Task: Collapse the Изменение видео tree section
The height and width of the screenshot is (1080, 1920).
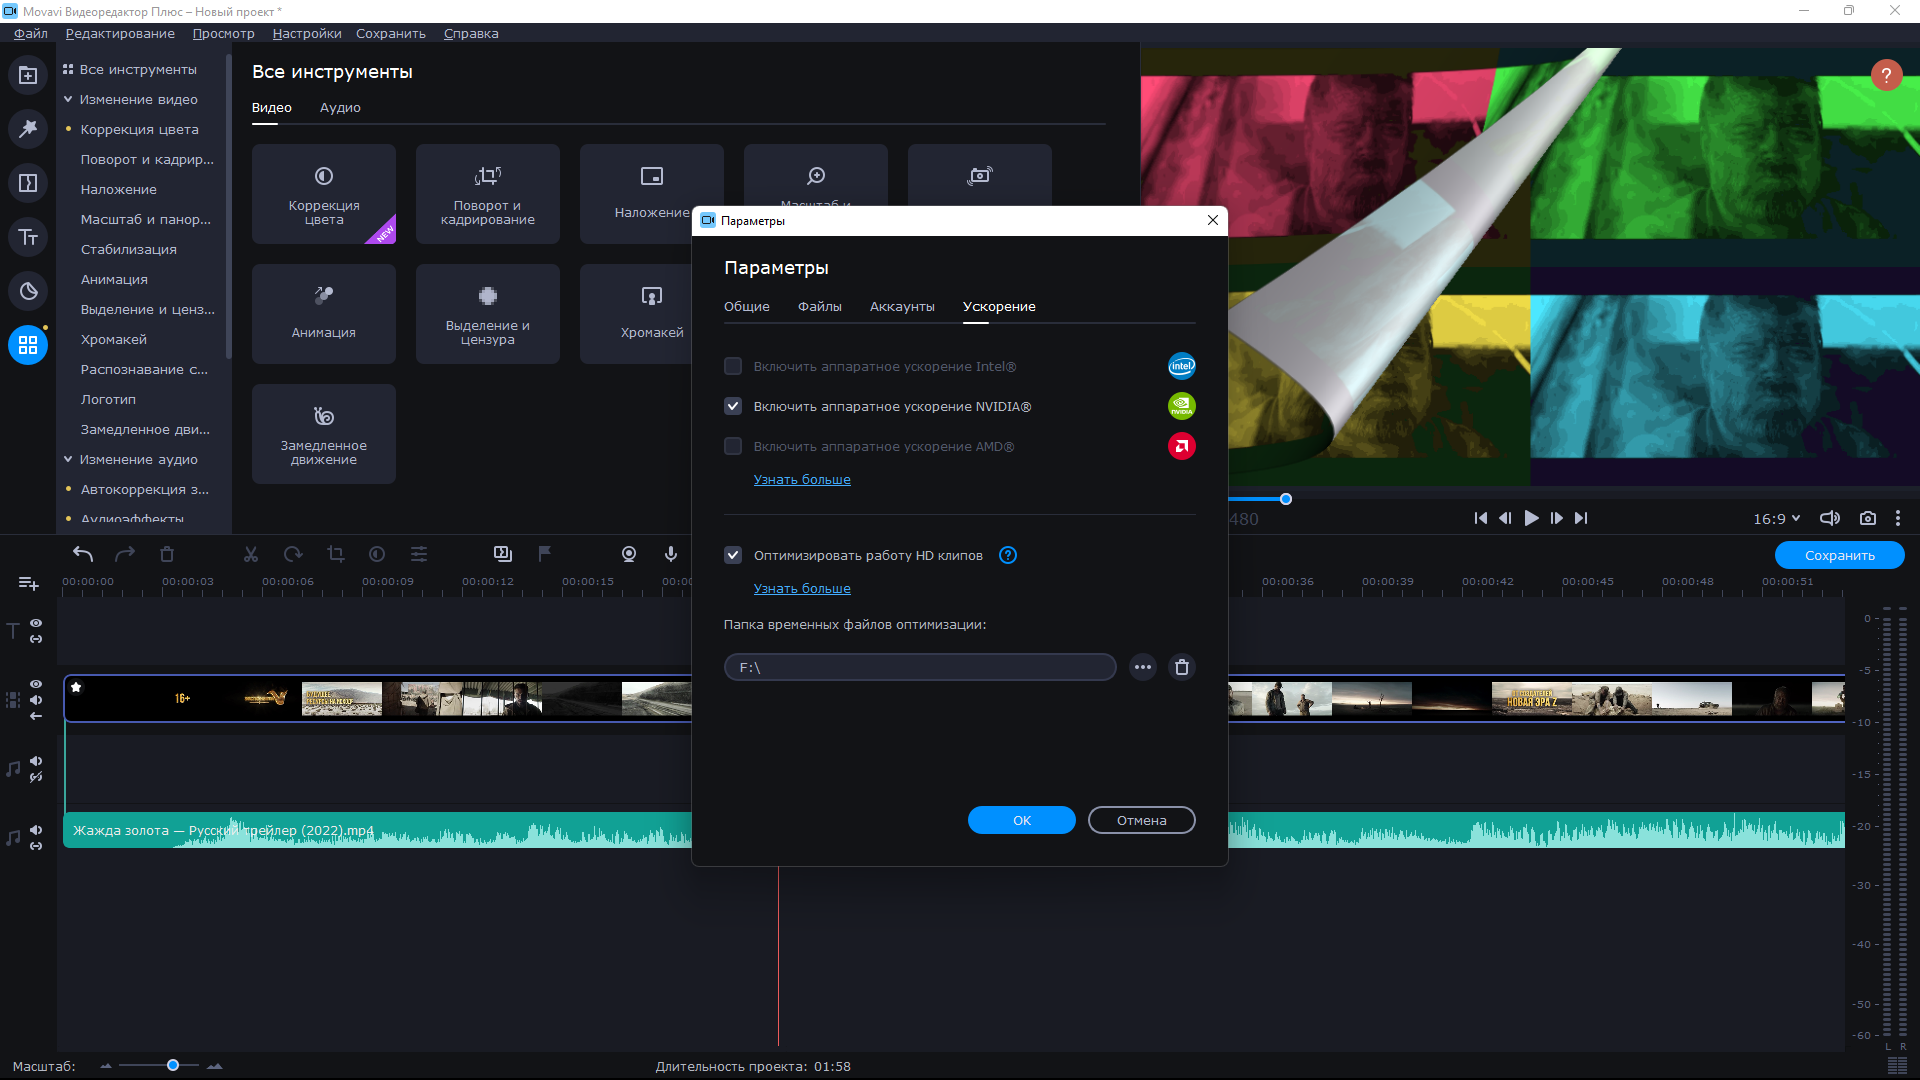Action: (68, 99)
